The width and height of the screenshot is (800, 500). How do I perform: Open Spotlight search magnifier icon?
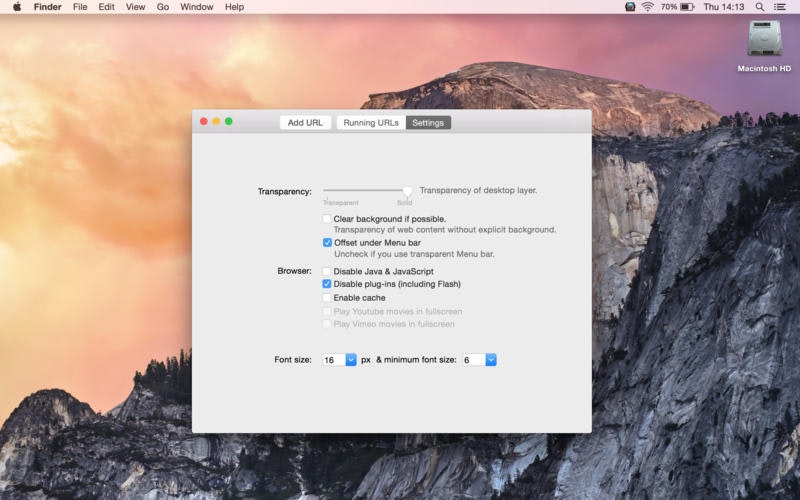pyautogui.click(x=760, y=7)
